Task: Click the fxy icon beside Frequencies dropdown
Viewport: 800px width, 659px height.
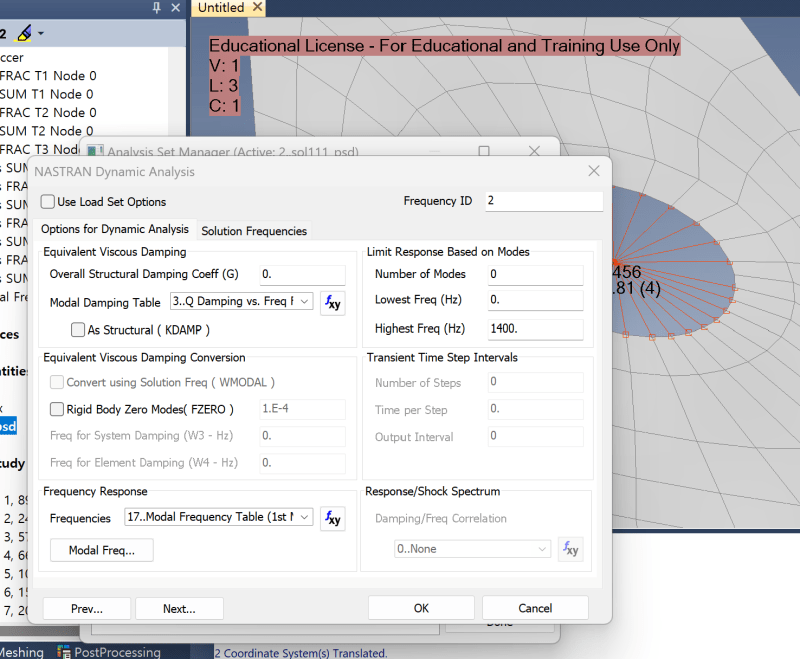Action: pyautogui.click(x=332, y=518)
